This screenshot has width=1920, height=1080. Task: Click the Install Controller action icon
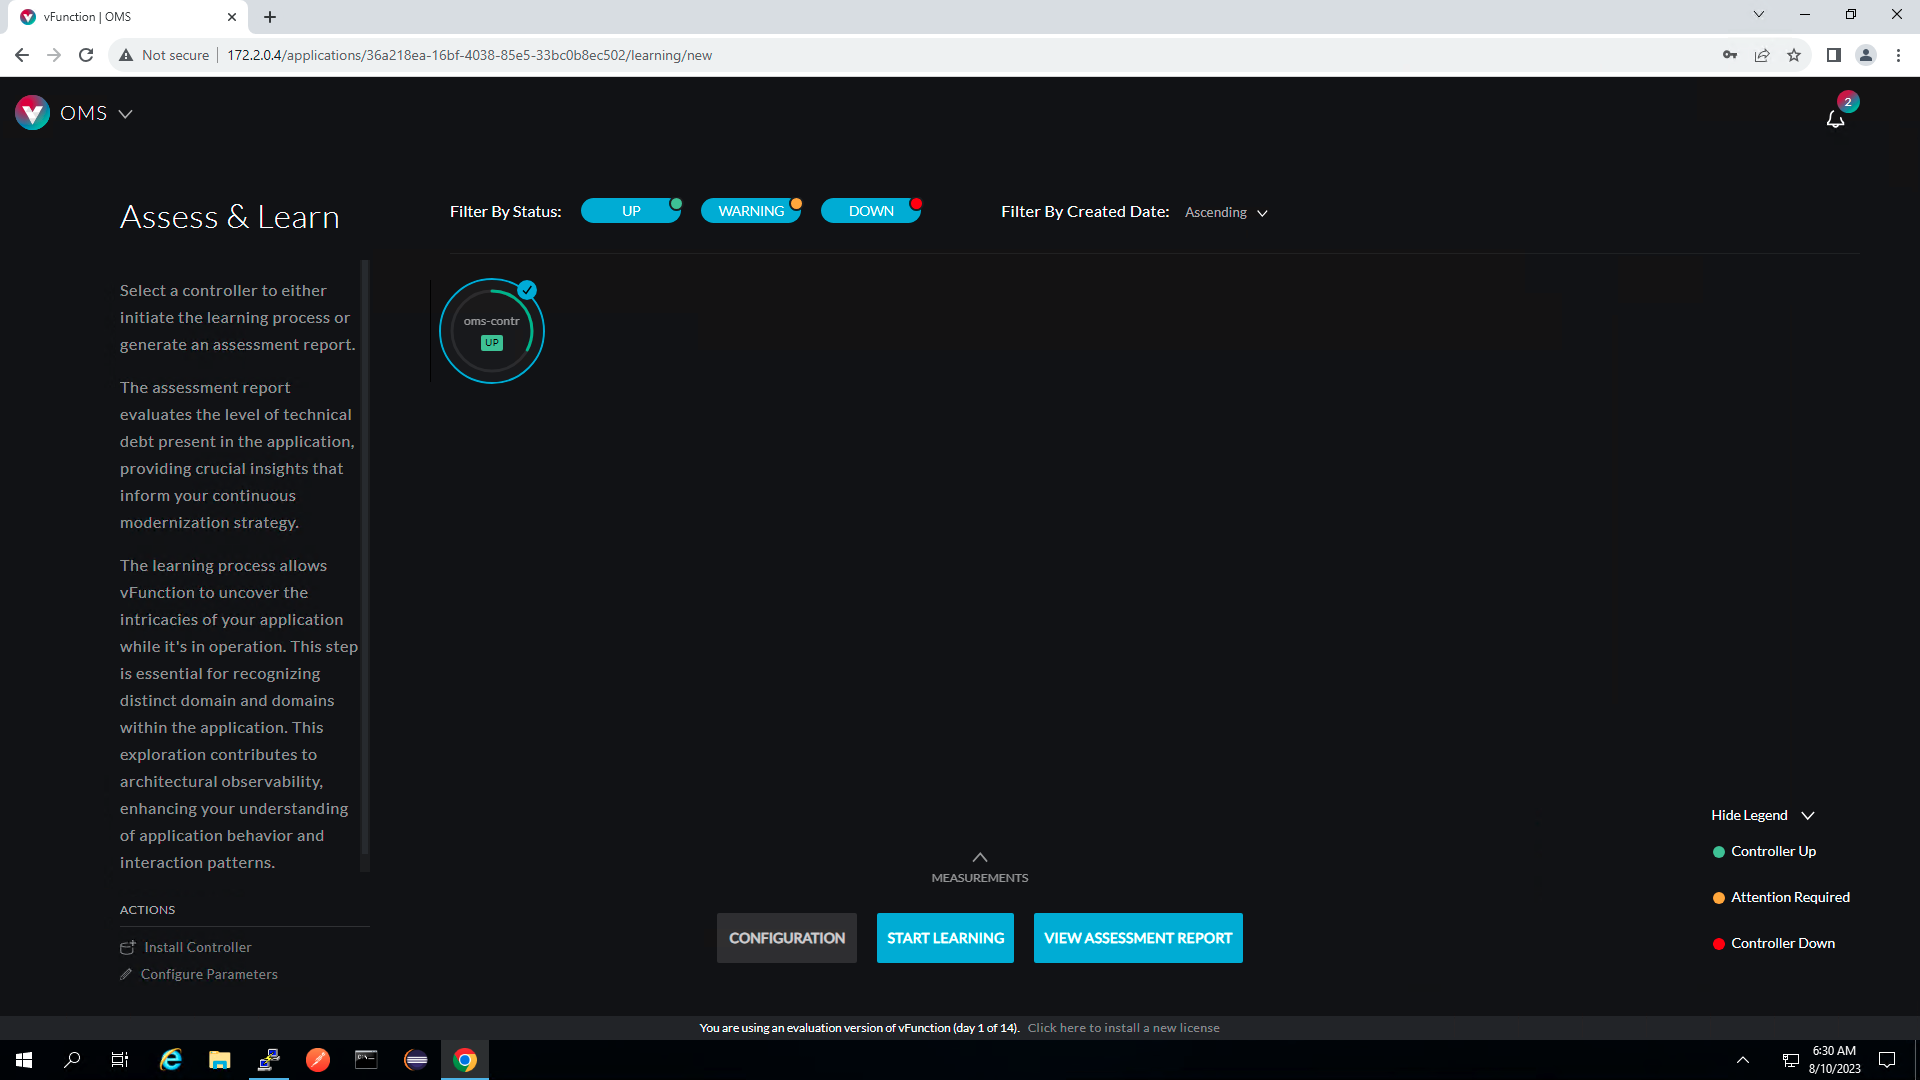128,945
